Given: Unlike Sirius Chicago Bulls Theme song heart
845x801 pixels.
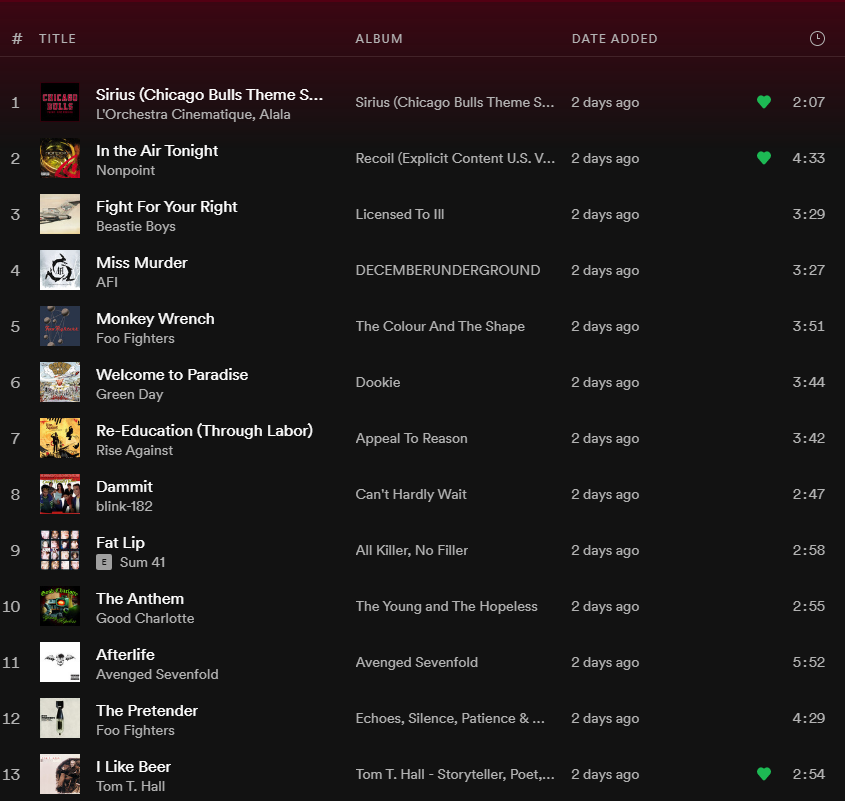Looking at the screenshot, I should coord(764,102).
